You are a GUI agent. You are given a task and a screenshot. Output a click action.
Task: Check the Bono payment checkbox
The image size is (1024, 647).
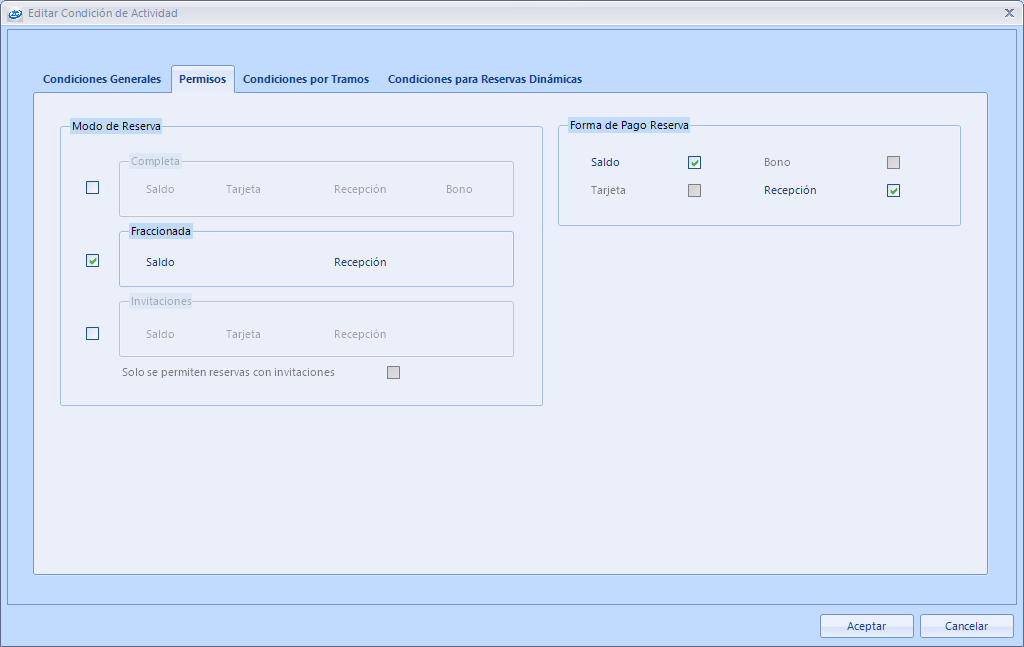pyautogui.click(x=893, y=163)
